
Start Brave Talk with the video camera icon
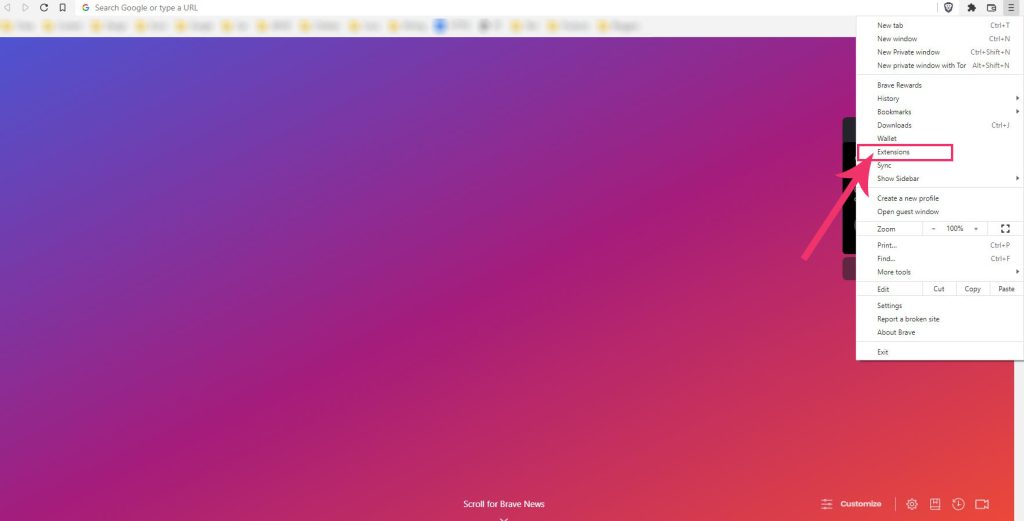click(982, 504)
